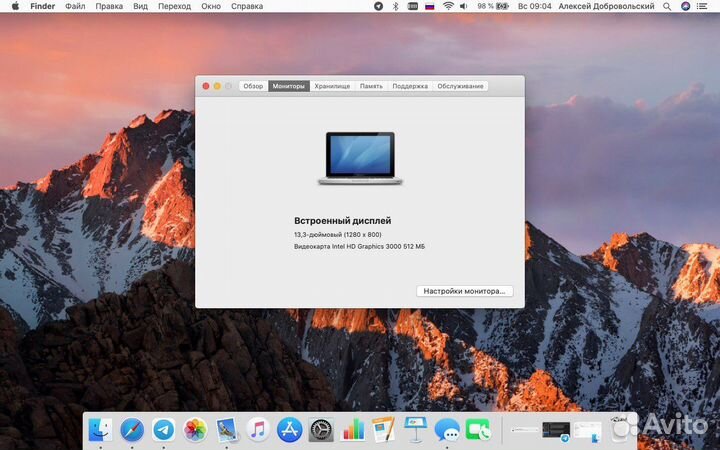Open the Notification Center list icon
This screenshot has height=450, width=720.
pos(702,6)
